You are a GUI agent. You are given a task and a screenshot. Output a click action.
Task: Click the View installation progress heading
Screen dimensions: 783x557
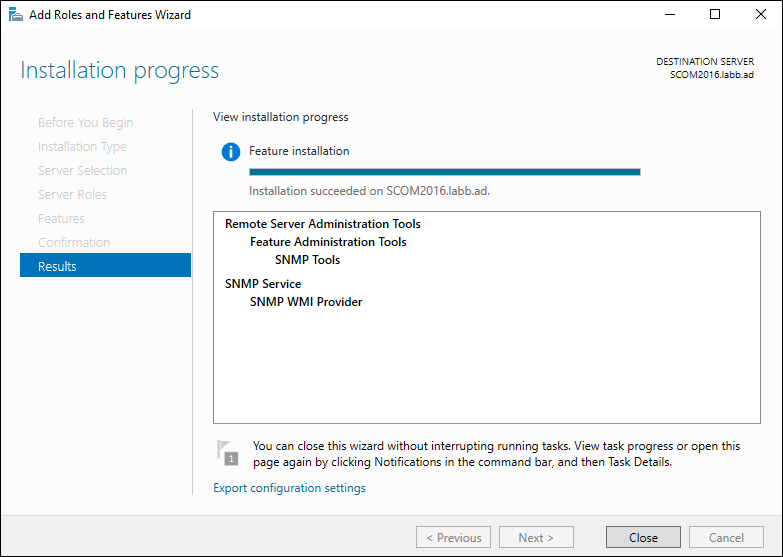pos(281,117)
